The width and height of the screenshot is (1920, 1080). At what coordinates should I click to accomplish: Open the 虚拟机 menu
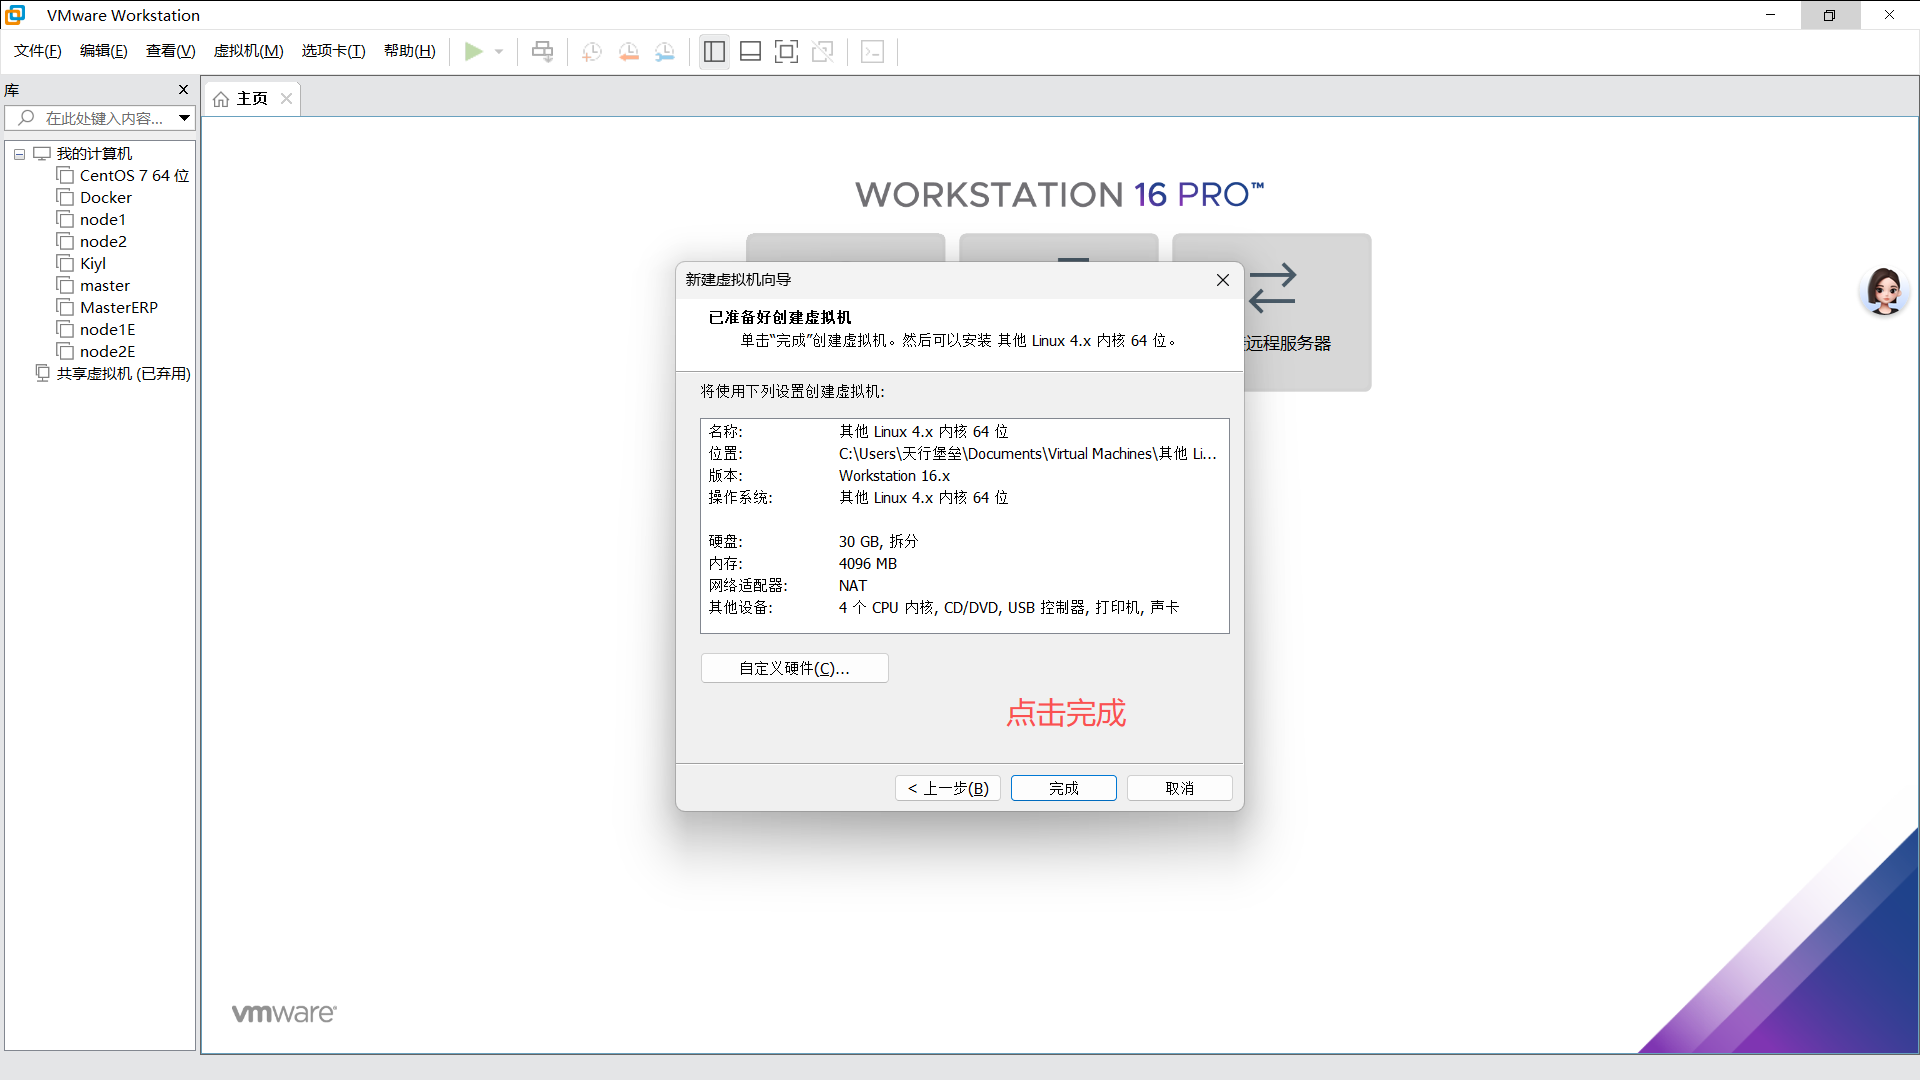click(x=248, y=50)
